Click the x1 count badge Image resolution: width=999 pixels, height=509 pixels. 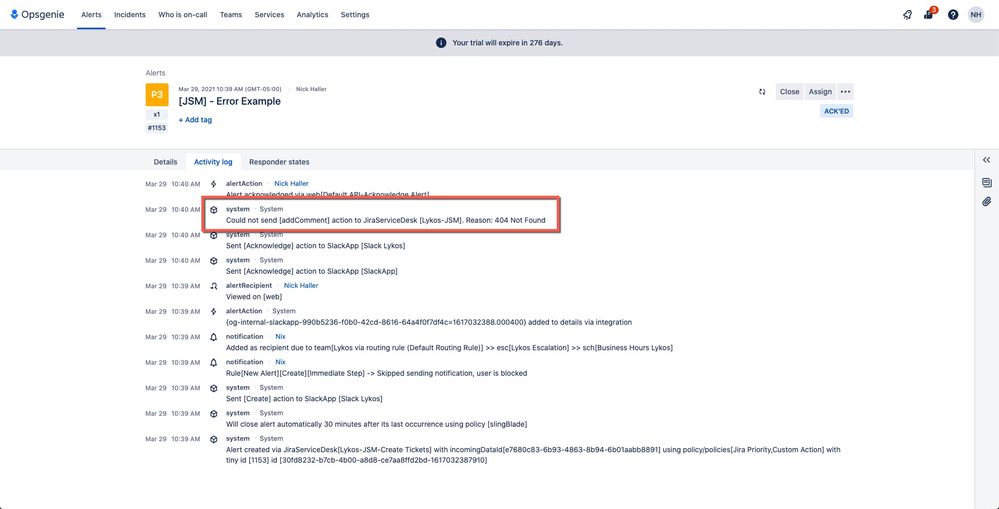point(157,115)
